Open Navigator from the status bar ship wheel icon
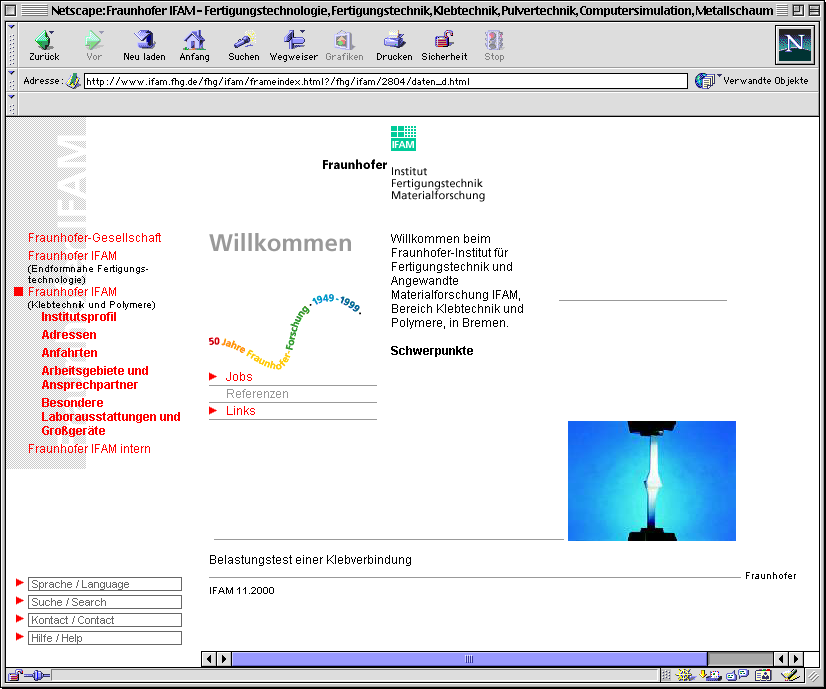This screenshot has height=689, width=826. [685, 675]
